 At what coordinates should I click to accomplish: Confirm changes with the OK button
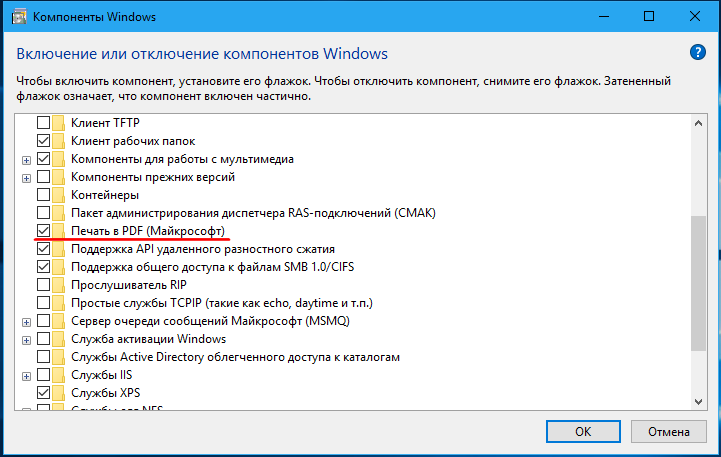pyautogui.click(x=583, y=432)
